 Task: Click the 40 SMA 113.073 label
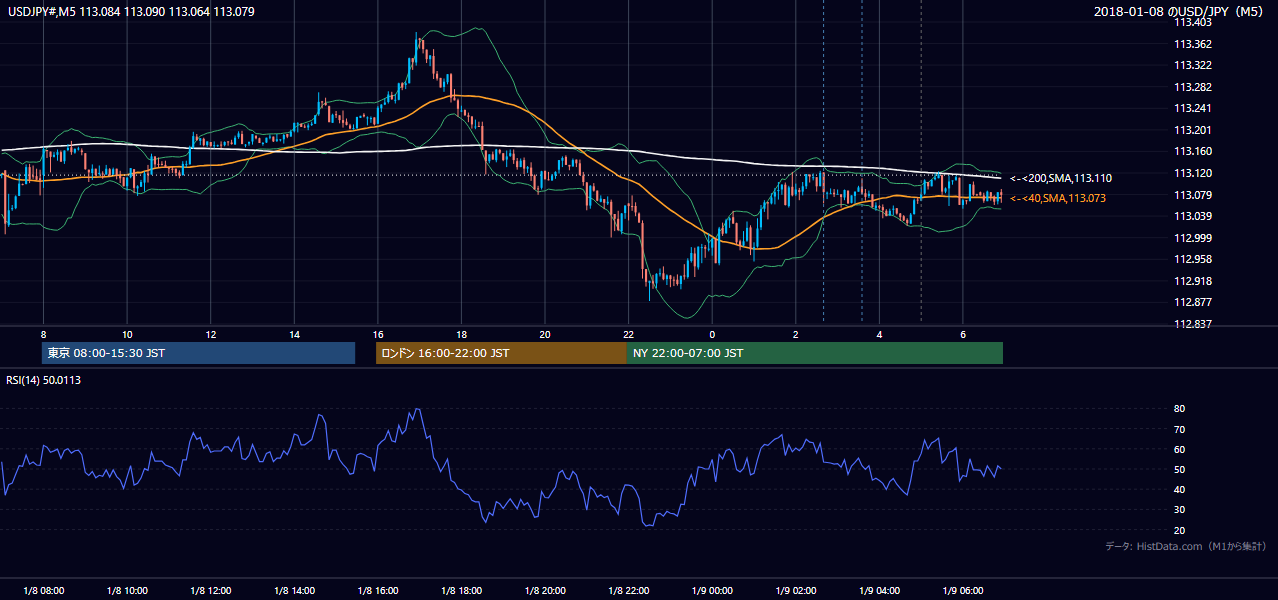1058,198
